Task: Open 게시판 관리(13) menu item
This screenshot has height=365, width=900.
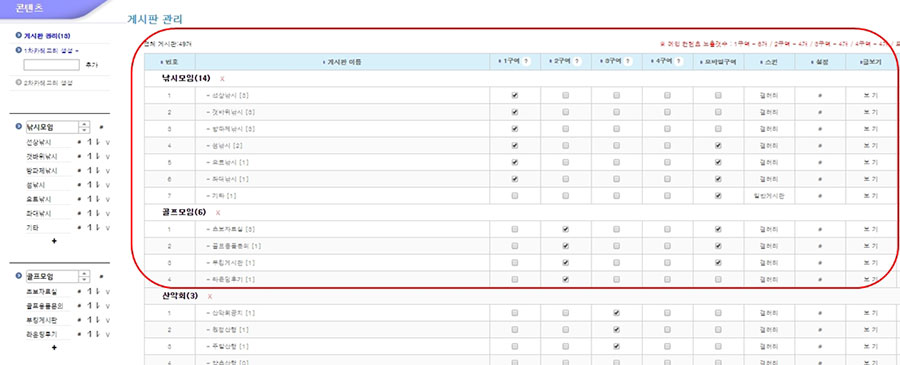Action: click(43, 36)
